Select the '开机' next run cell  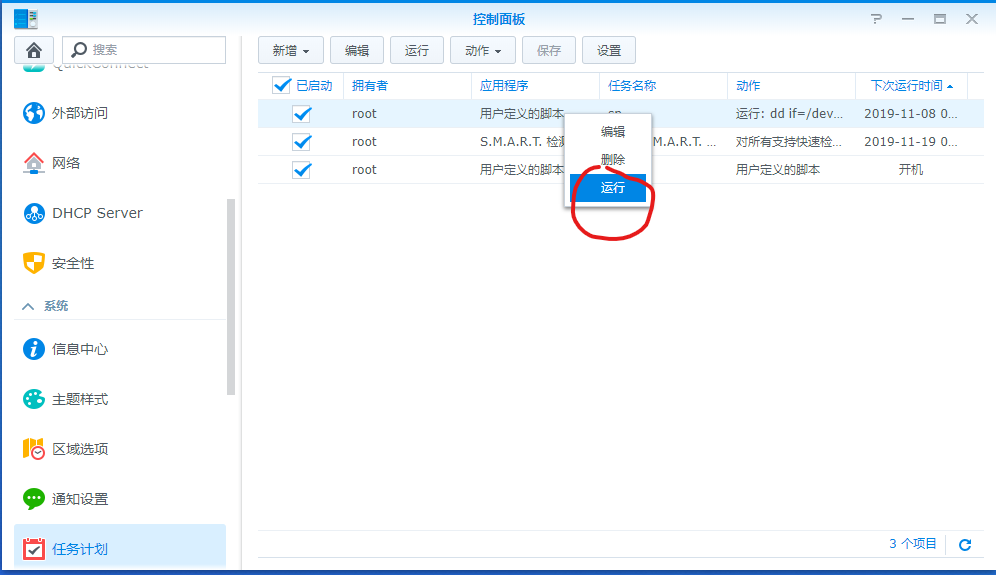pos(911,170)
